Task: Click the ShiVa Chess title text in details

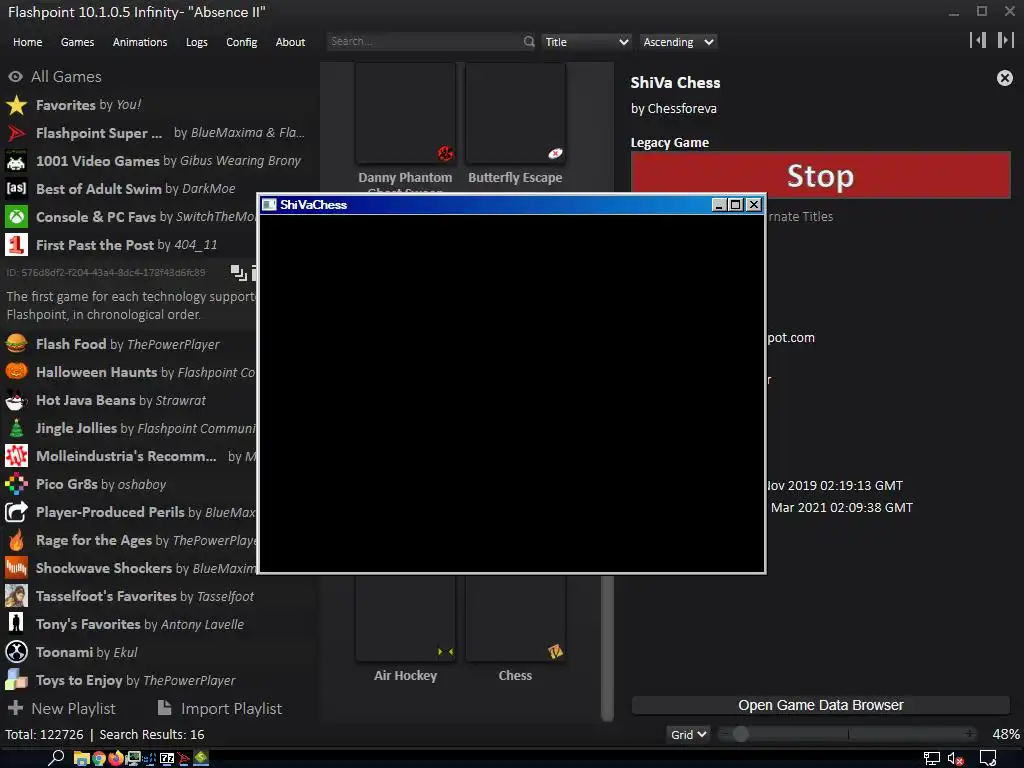Action: pos(675,83)
